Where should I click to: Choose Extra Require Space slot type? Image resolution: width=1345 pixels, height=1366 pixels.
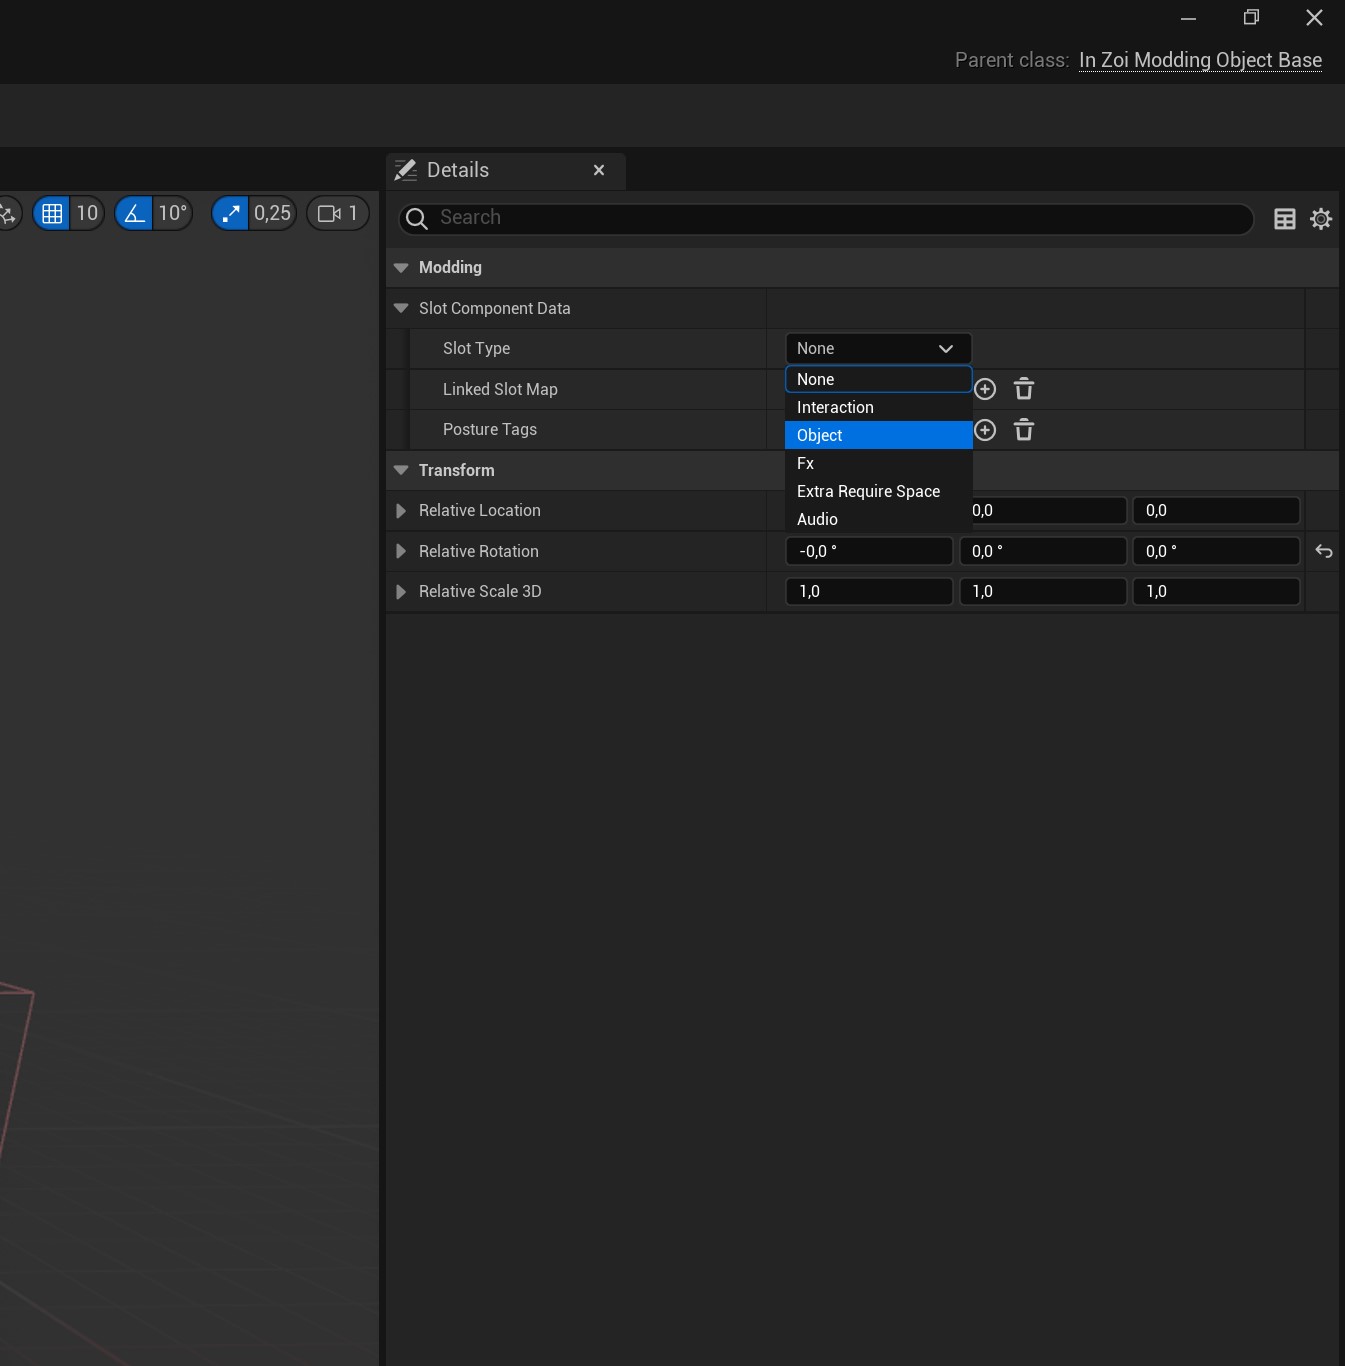878,491
